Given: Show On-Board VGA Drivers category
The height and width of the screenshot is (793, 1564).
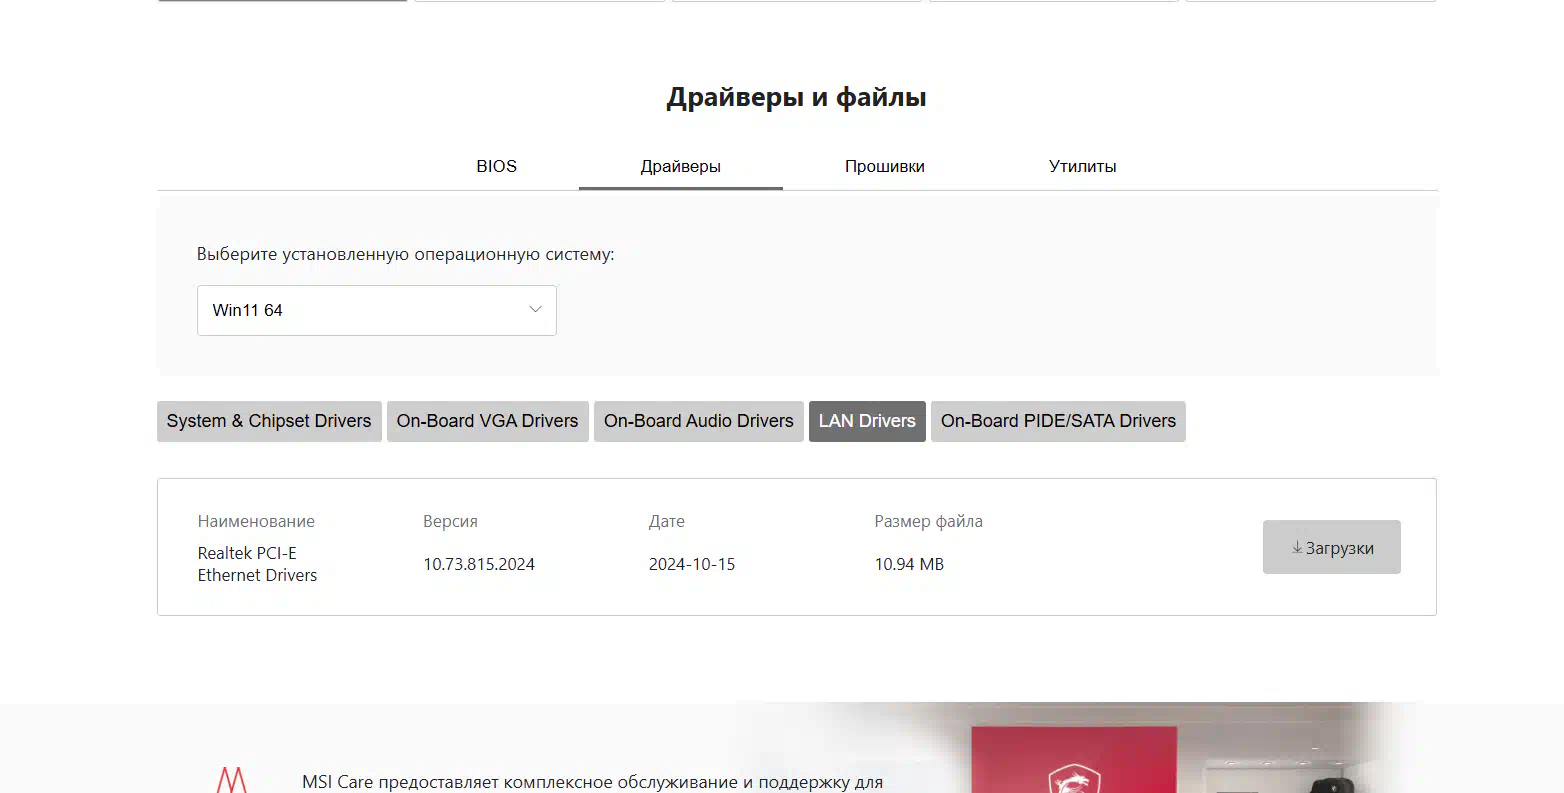Looking at the screenshot, I should click(x=487, y=421).
